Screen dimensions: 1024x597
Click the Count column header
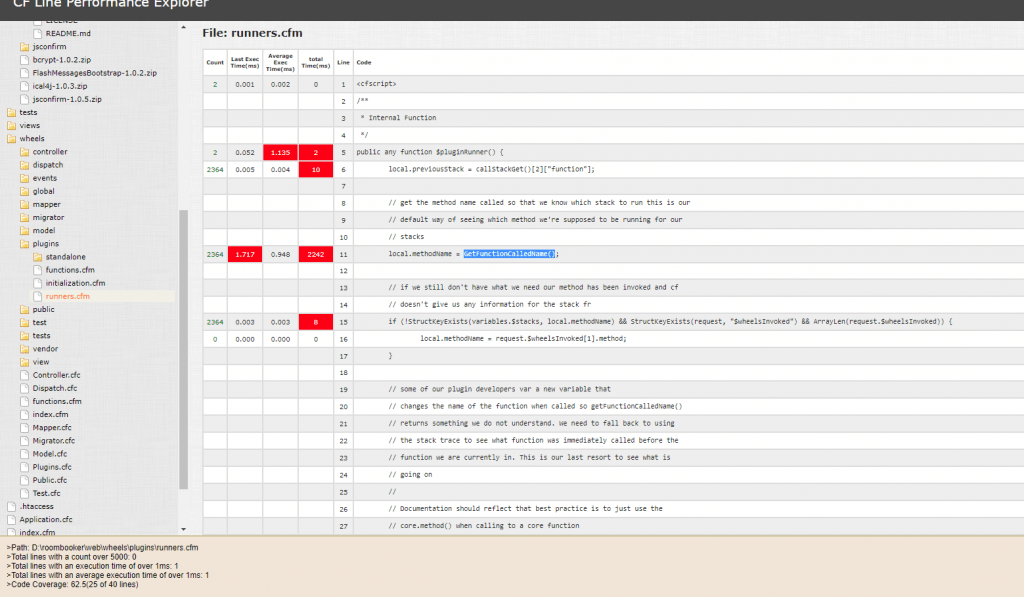[x=215, y=63]
